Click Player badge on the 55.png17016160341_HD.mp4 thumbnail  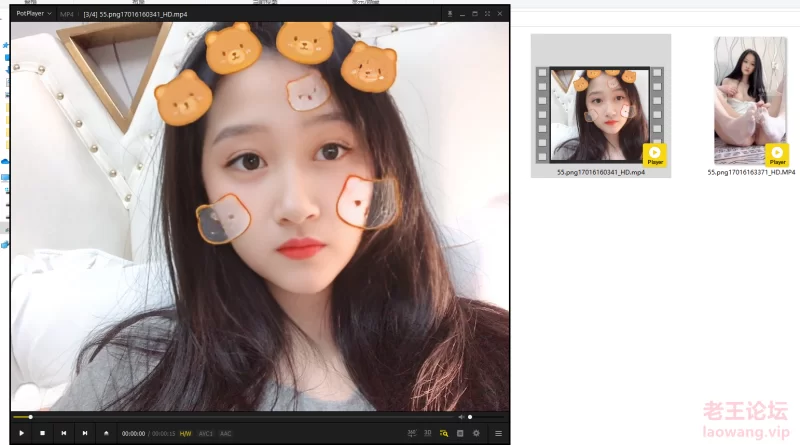click(x=655, y=155)
